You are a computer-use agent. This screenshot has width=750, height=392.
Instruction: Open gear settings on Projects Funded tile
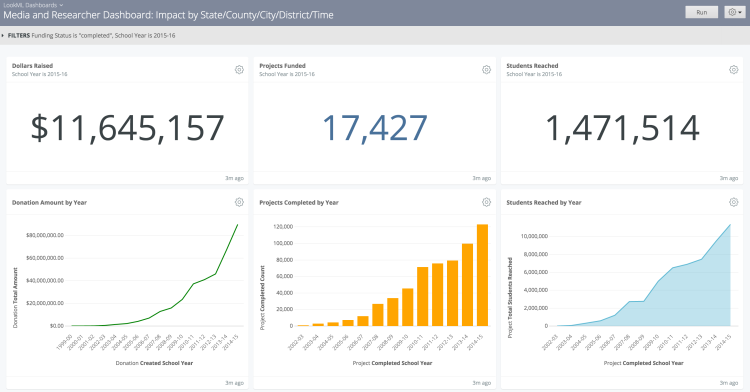(x=486, y=70)
